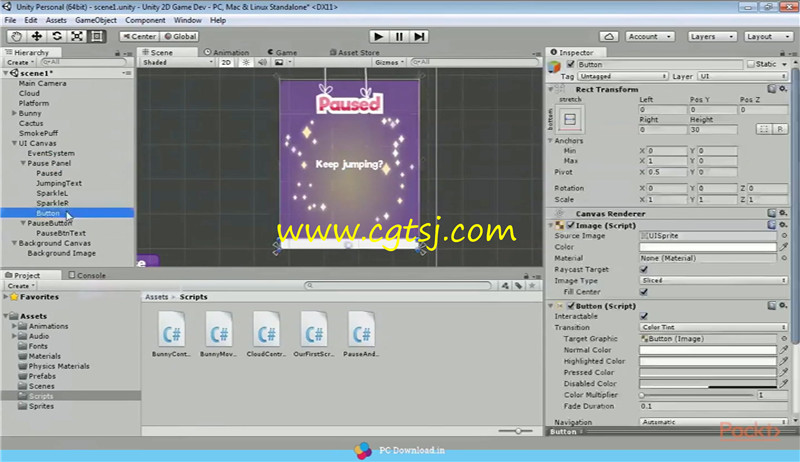Open the Tag dropdown showing Untagged
800x462 pixels.
[622, 76]
